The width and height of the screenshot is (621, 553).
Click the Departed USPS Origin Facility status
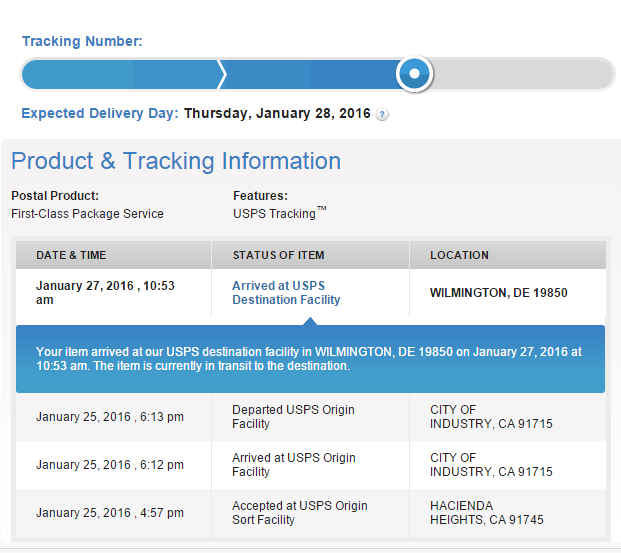point(293,416)
